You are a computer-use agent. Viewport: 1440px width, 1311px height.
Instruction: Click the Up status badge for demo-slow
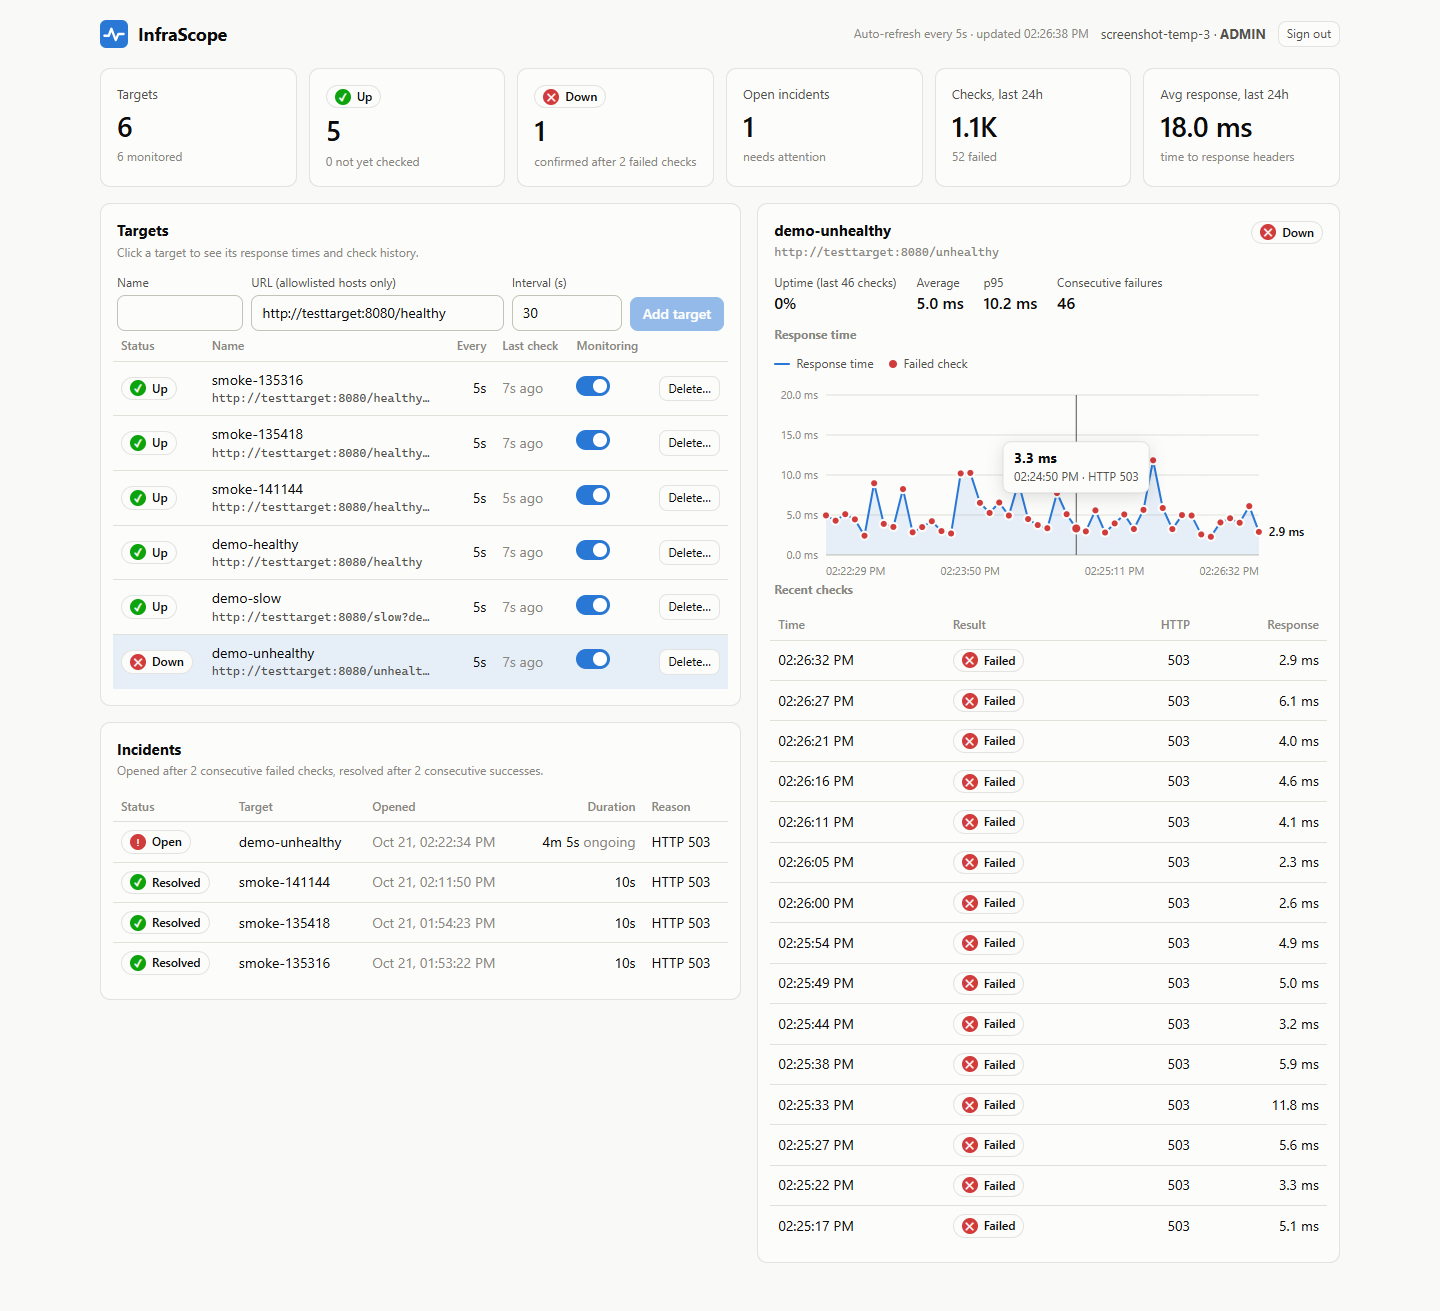coord(149,607)
